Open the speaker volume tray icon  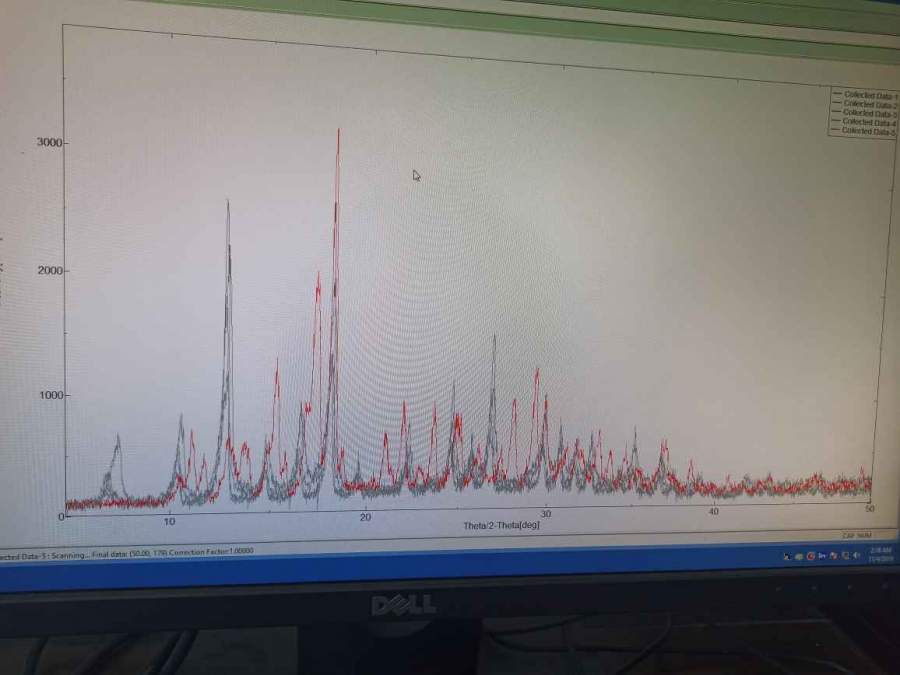(x=856, y=555)
